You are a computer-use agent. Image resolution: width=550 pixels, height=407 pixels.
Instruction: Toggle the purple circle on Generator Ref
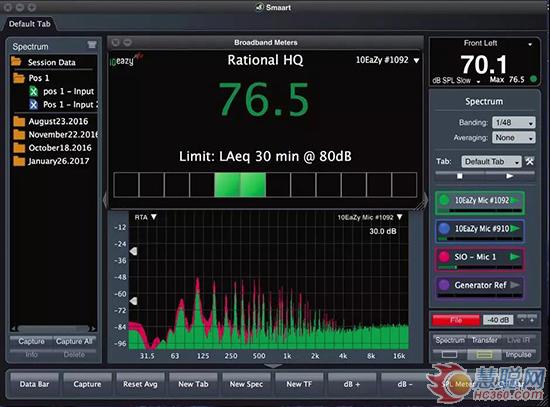coord(444,285)
